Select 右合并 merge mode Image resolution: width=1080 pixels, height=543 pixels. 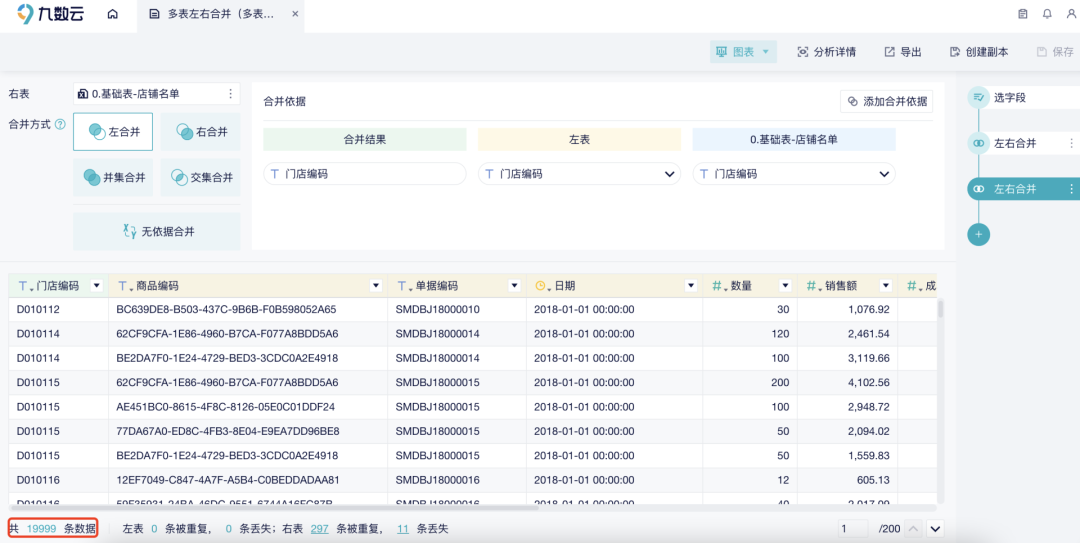tap(200, 132)
